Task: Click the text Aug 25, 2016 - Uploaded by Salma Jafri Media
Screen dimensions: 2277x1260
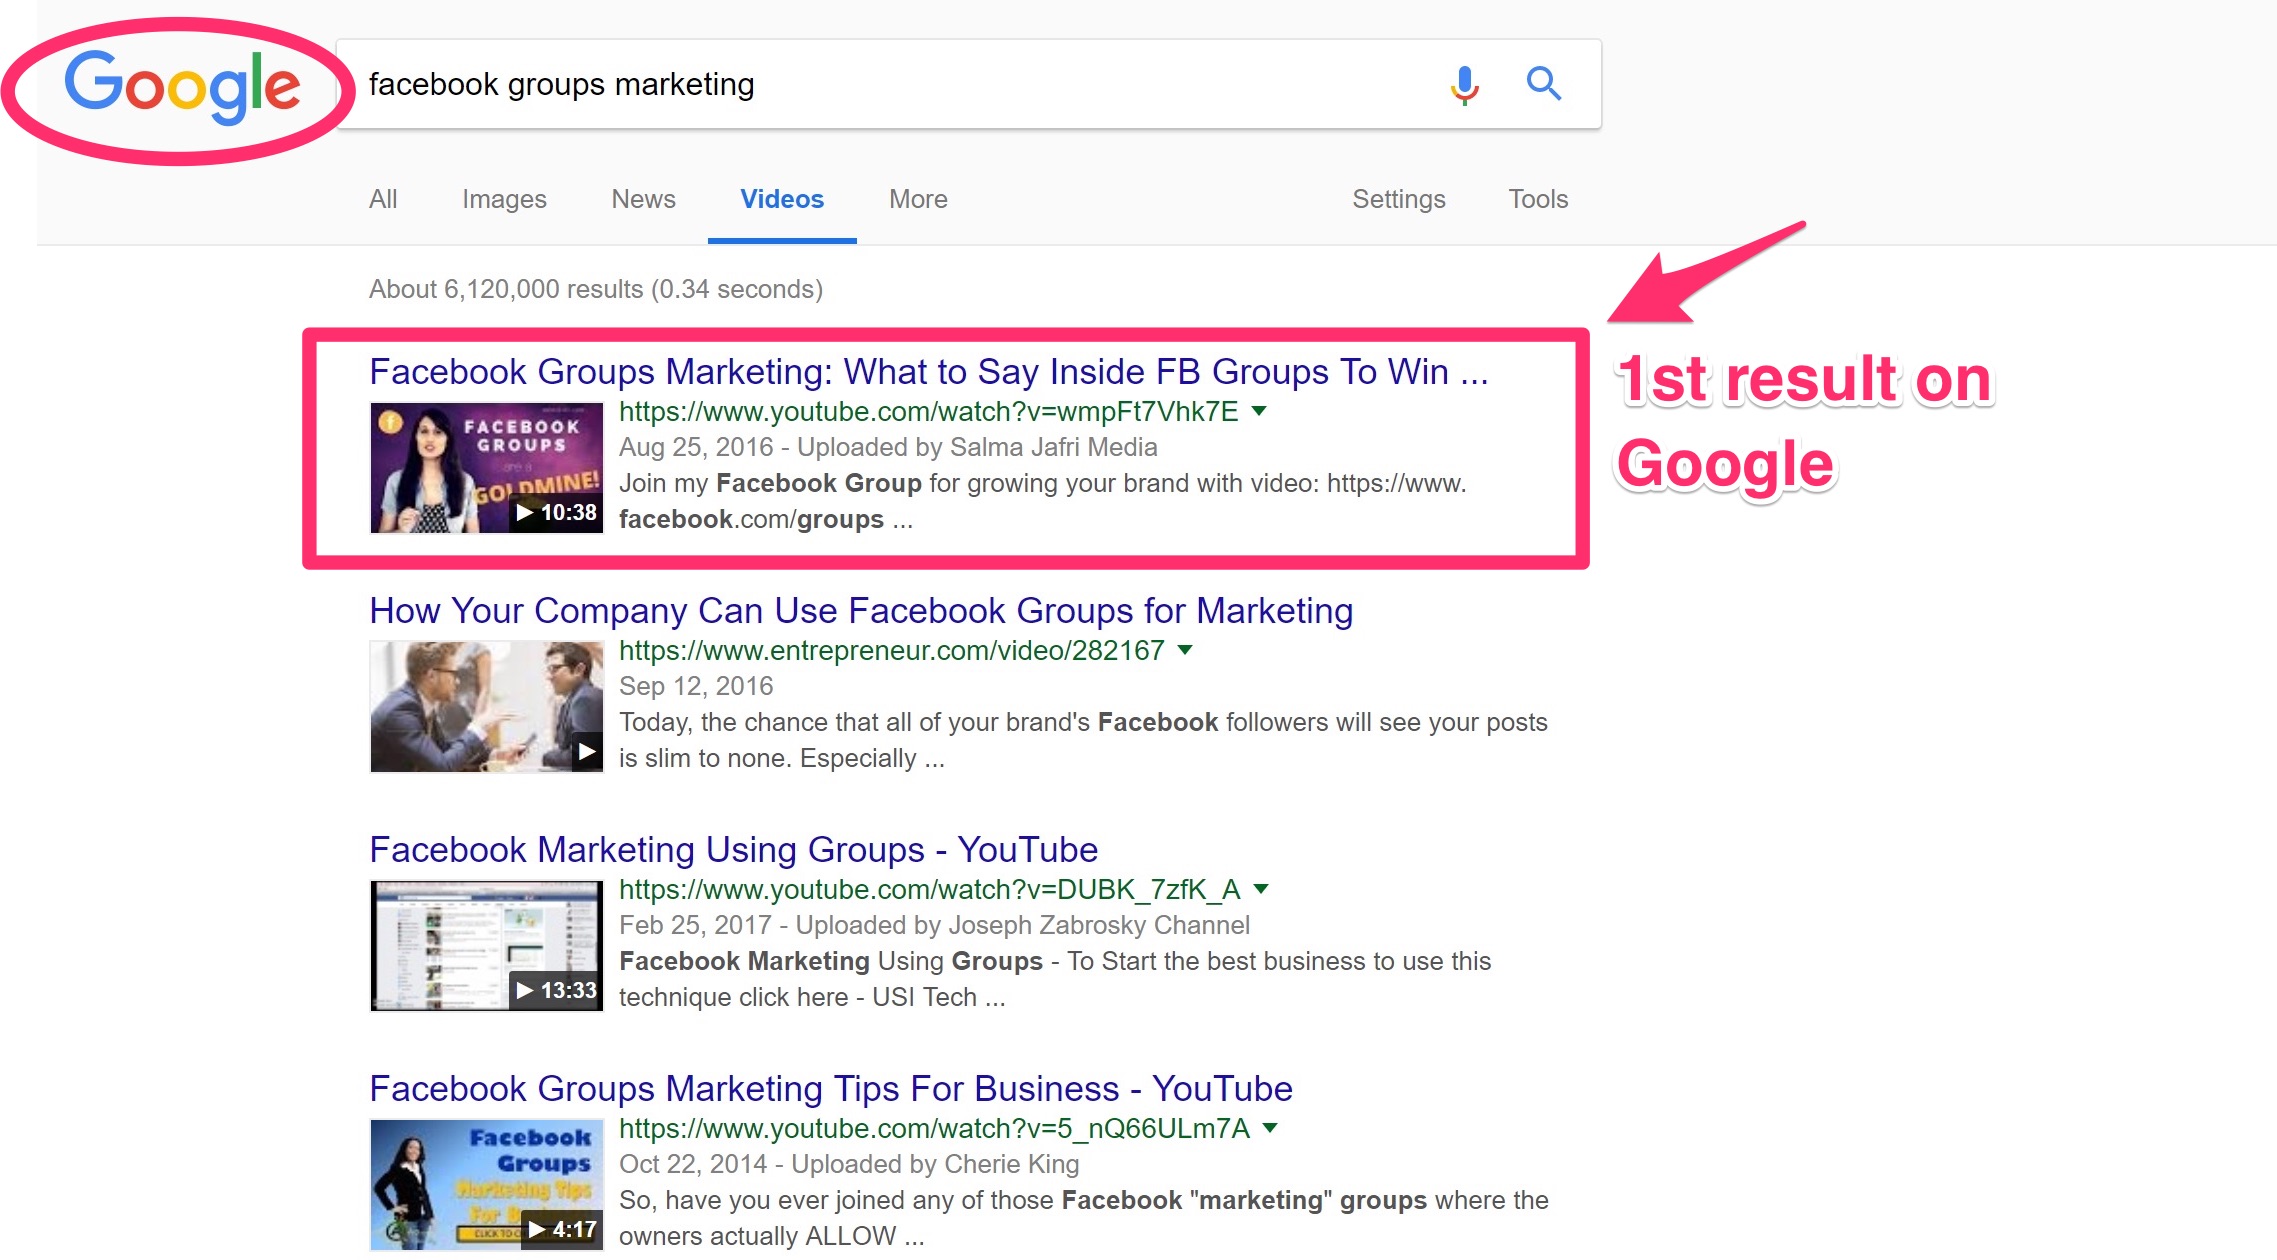Action: 888,447
